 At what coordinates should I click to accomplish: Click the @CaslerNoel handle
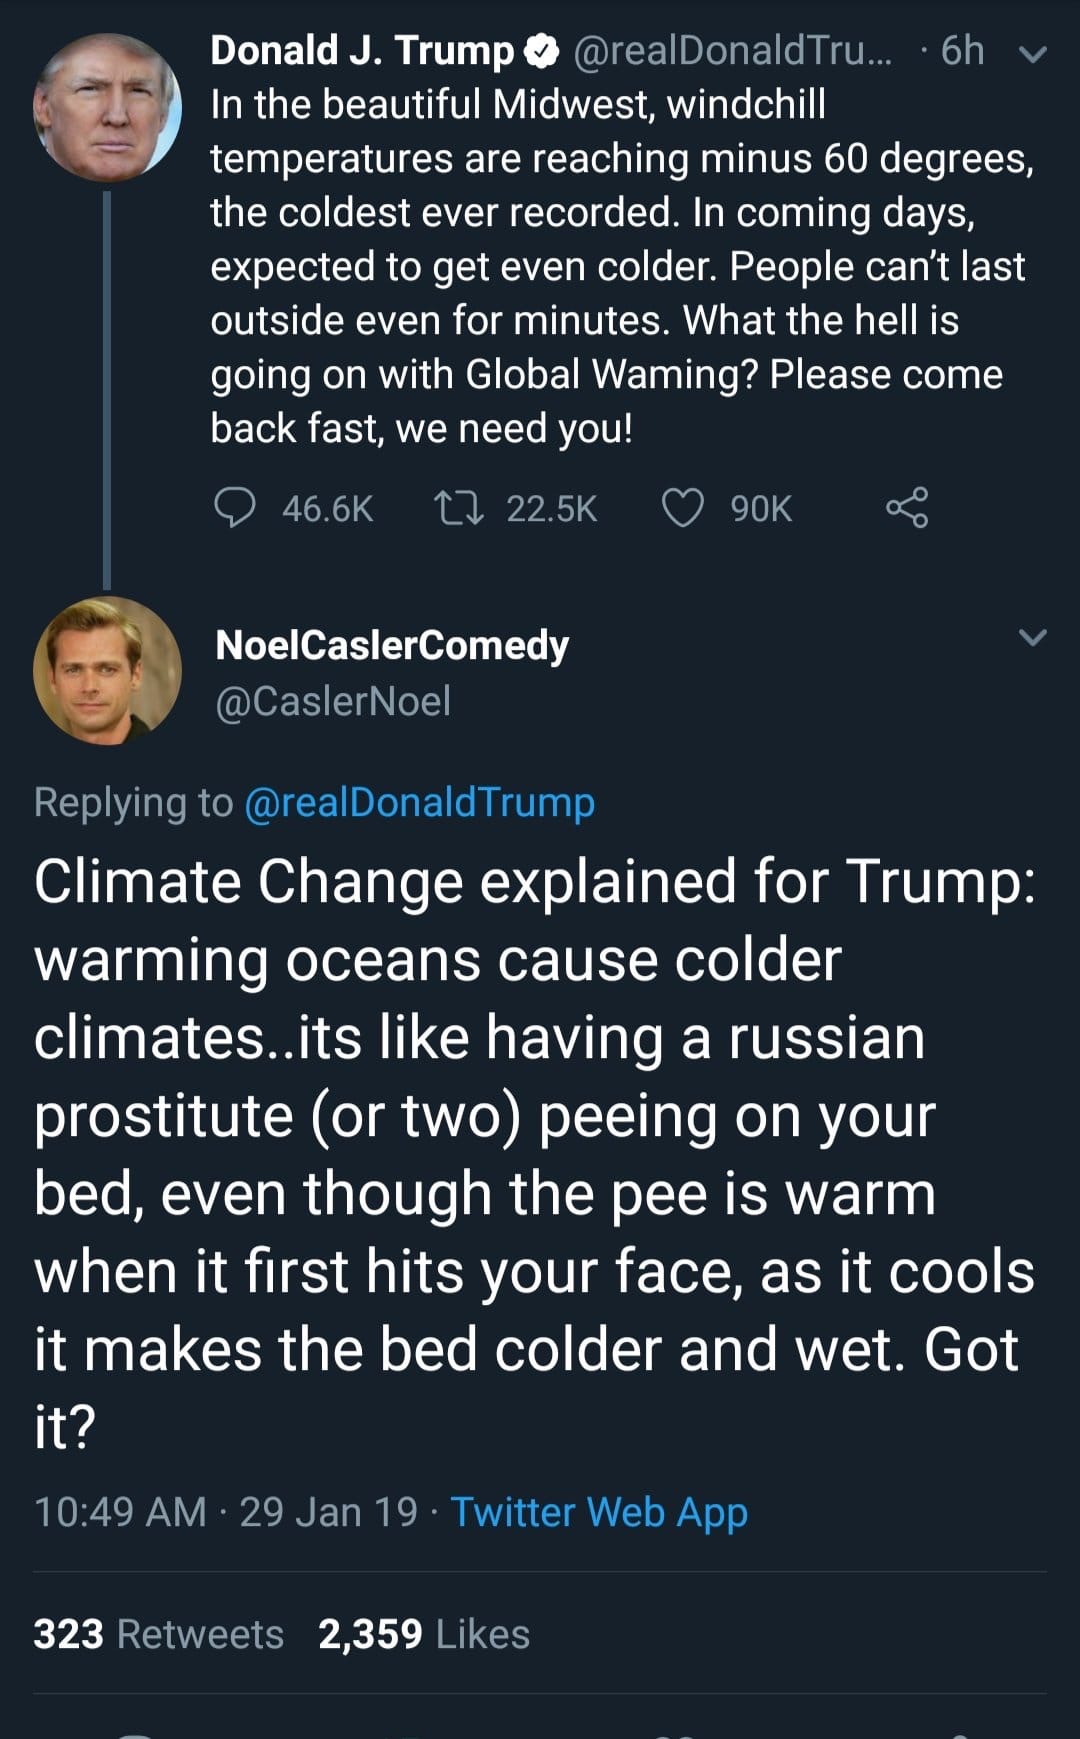click(x=333, y=701)
